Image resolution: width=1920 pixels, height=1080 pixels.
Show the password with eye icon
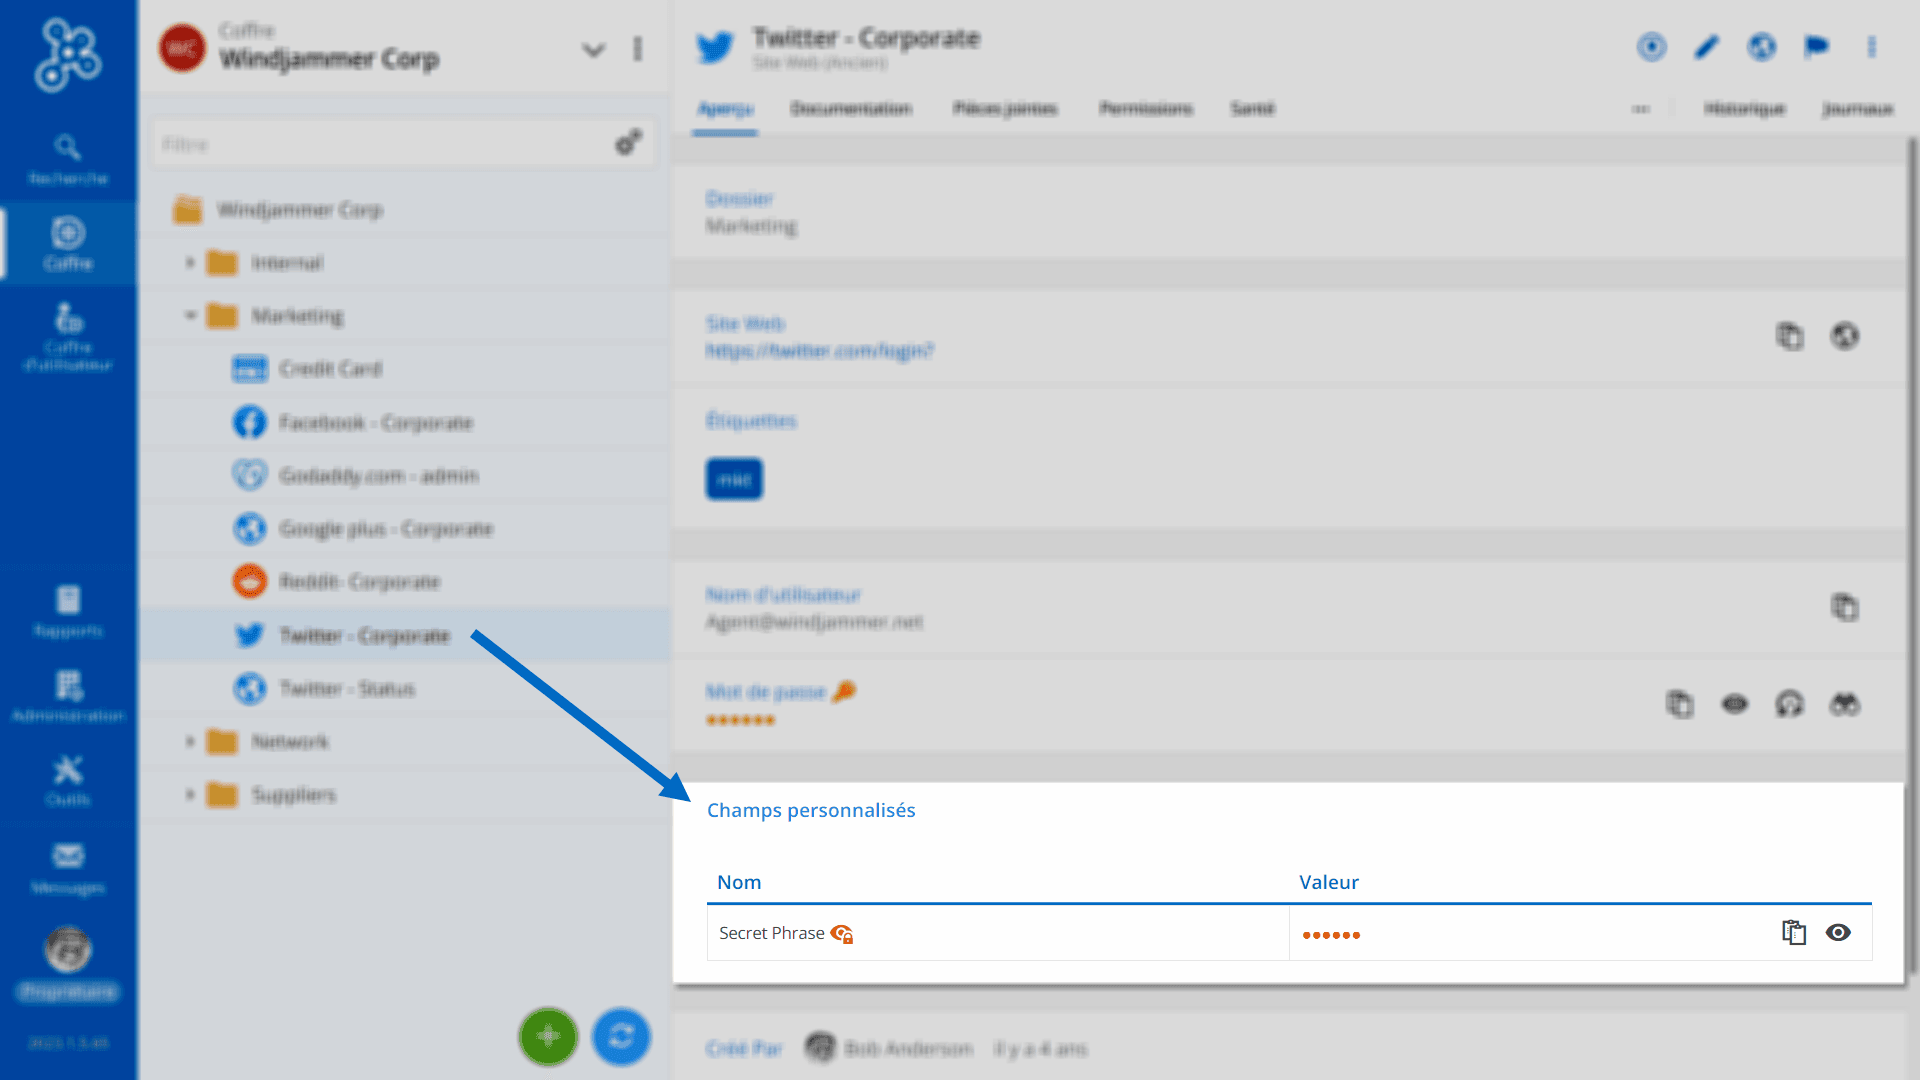pyautogui.click(x=1735, y=705)
